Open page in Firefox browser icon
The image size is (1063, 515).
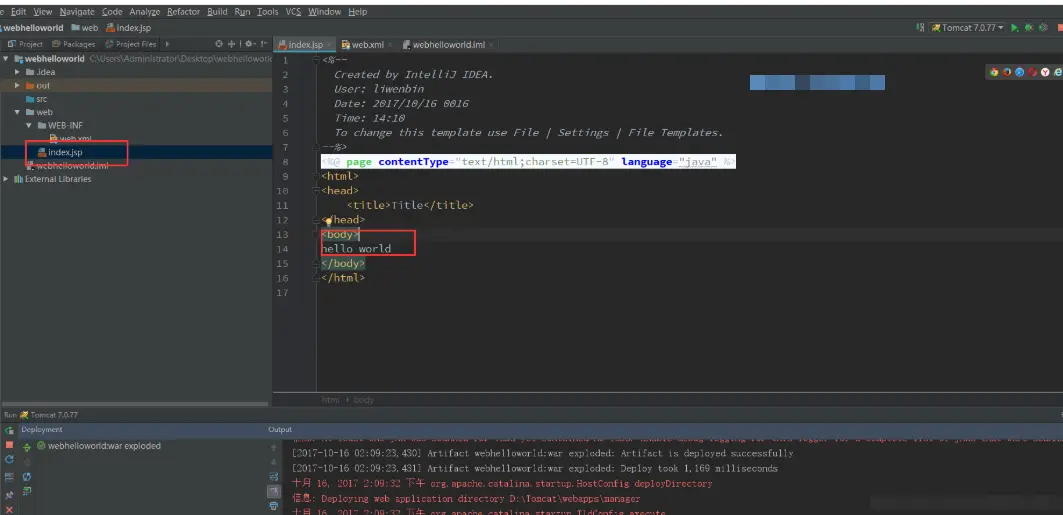(1007, 72)
